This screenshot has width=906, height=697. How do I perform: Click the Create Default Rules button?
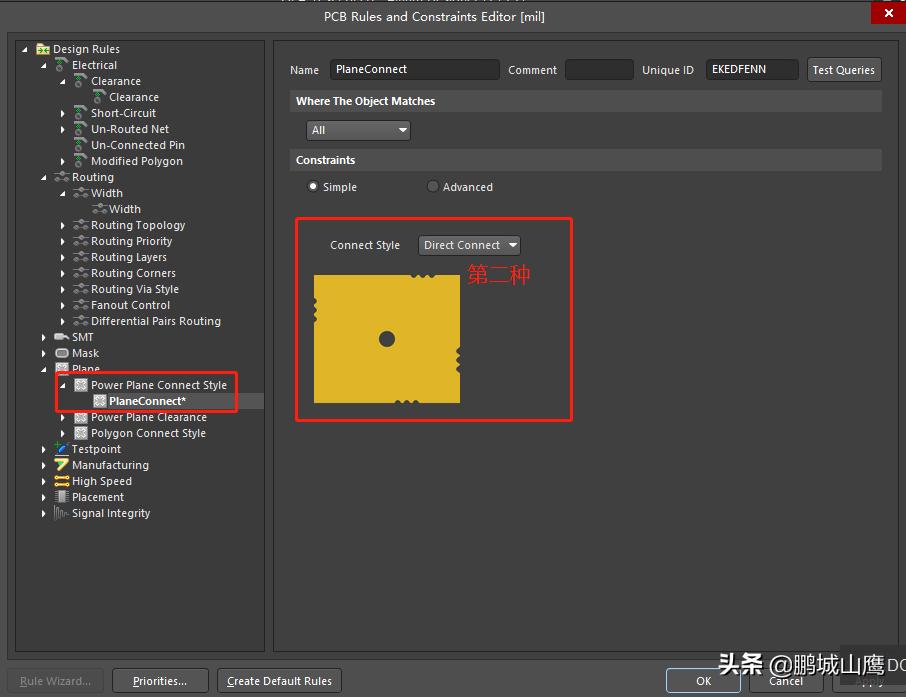pyautogui.click(x=279, y=681)
